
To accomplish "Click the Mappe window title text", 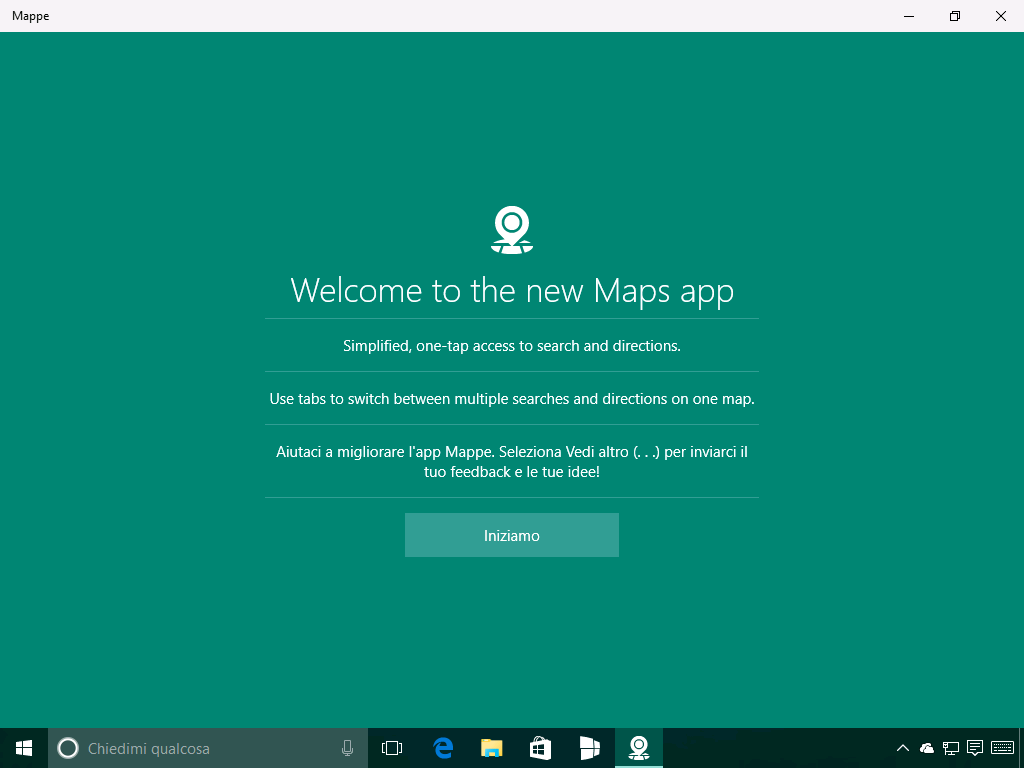I will (31, 16).
